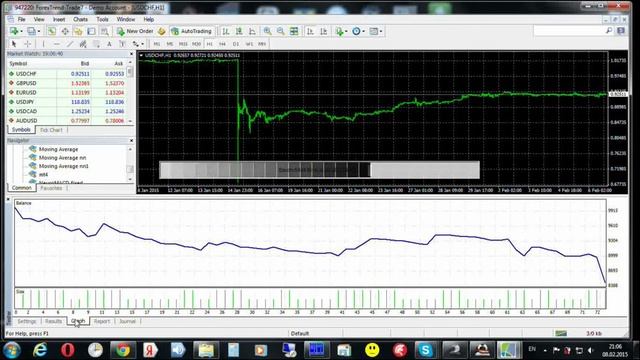Click Navigator scroll-up arrow

point(130,149)
